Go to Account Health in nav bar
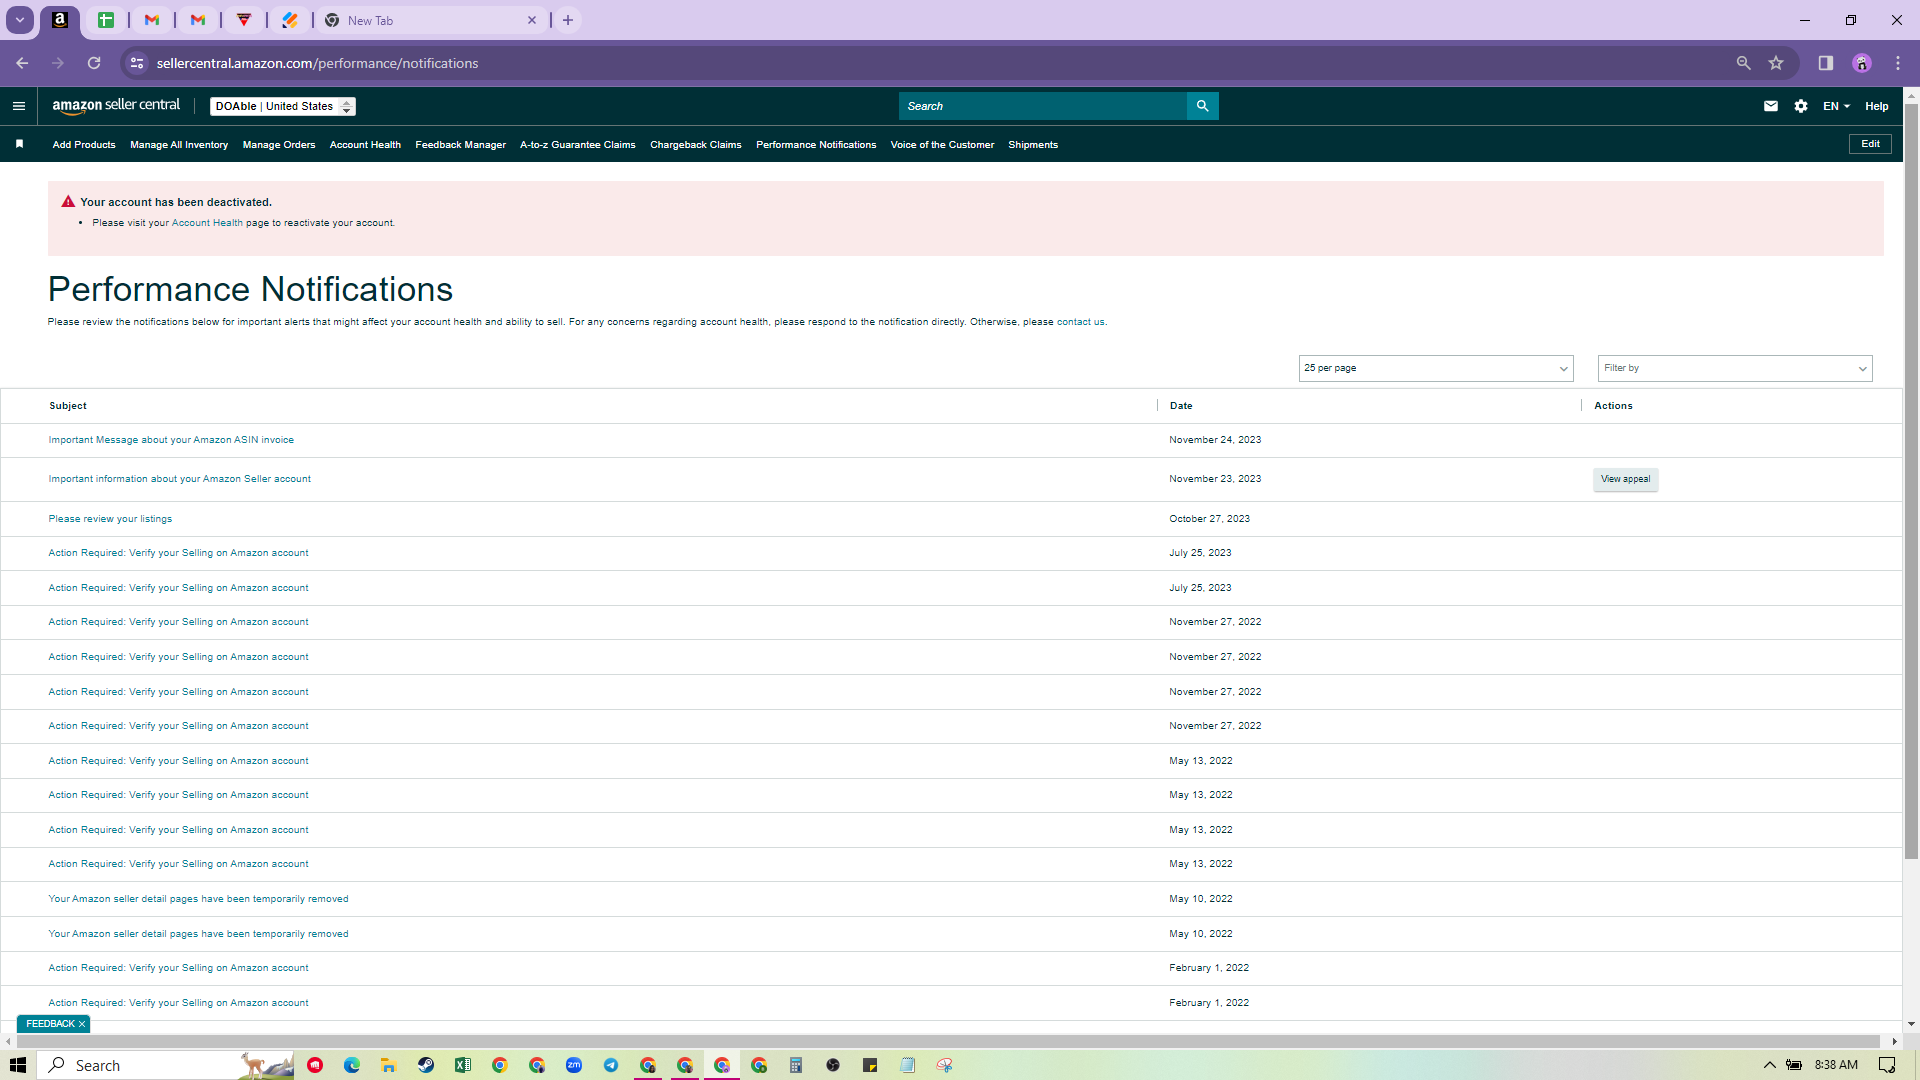 365,145
